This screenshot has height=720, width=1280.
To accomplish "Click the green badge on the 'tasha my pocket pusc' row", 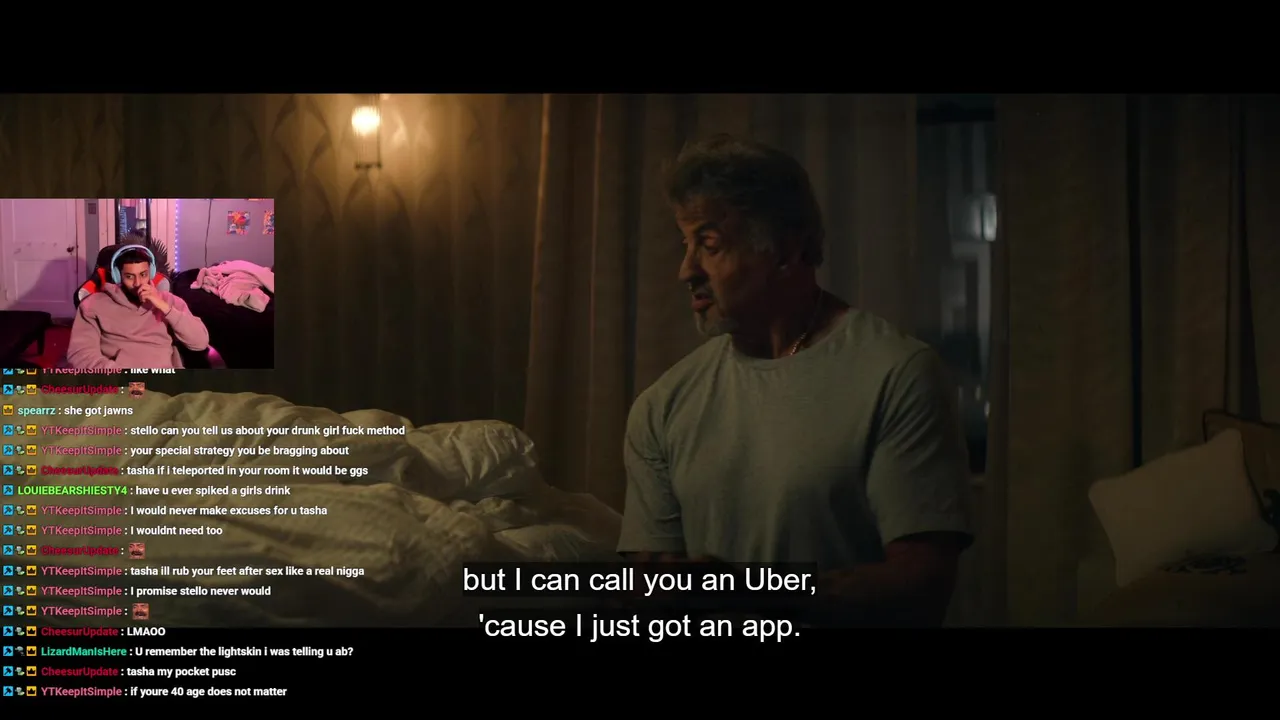I will point(20,671).
